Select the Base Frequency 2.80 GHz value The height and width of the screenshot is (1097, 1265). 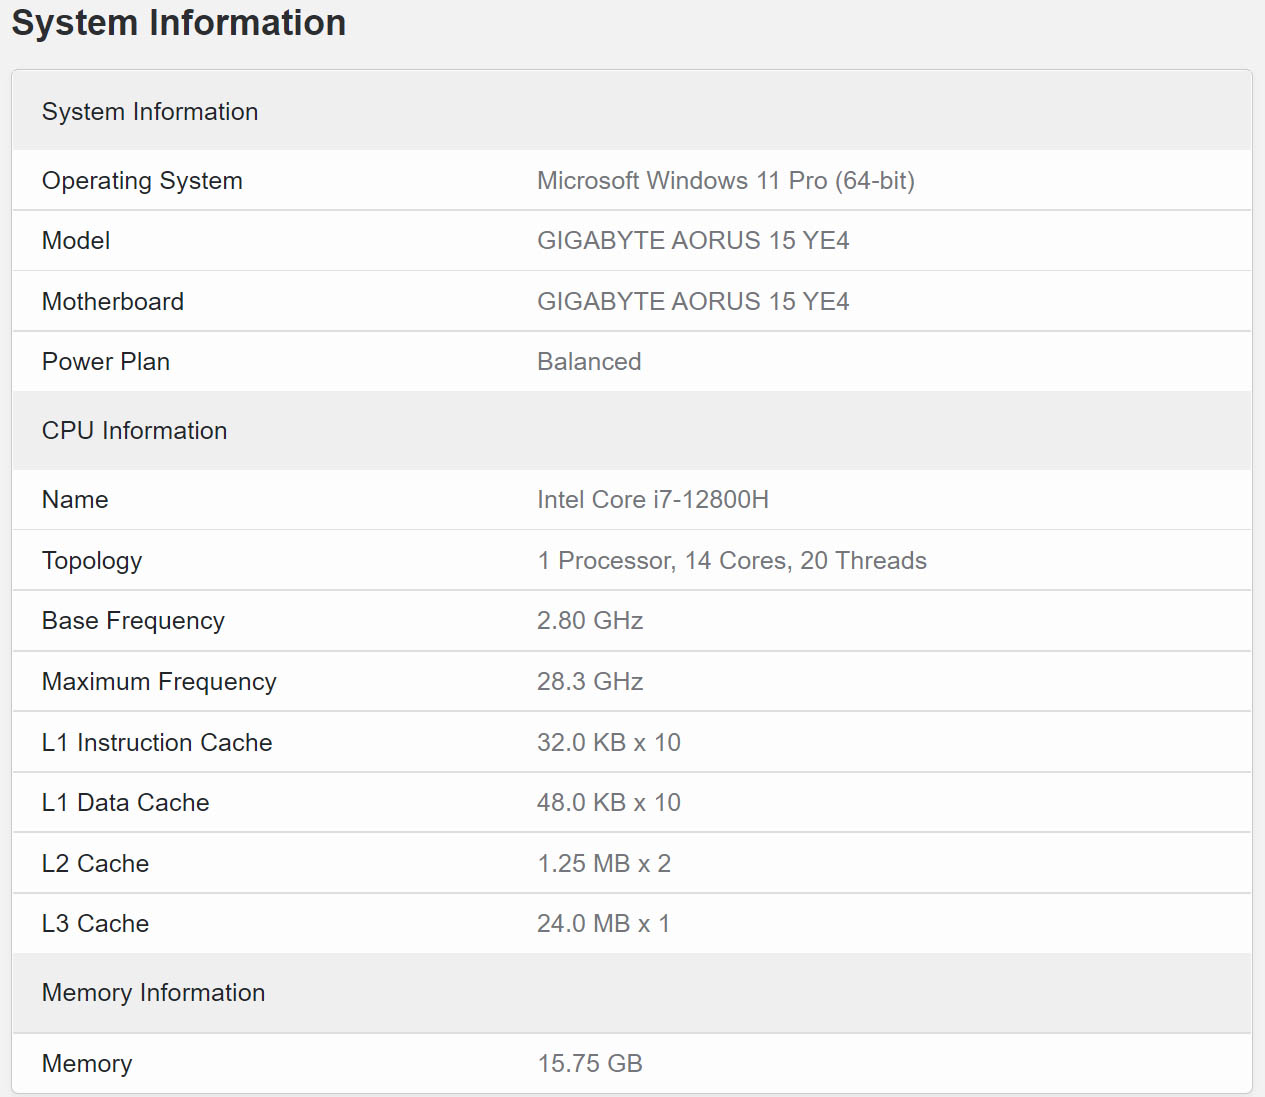coord(590,621)
